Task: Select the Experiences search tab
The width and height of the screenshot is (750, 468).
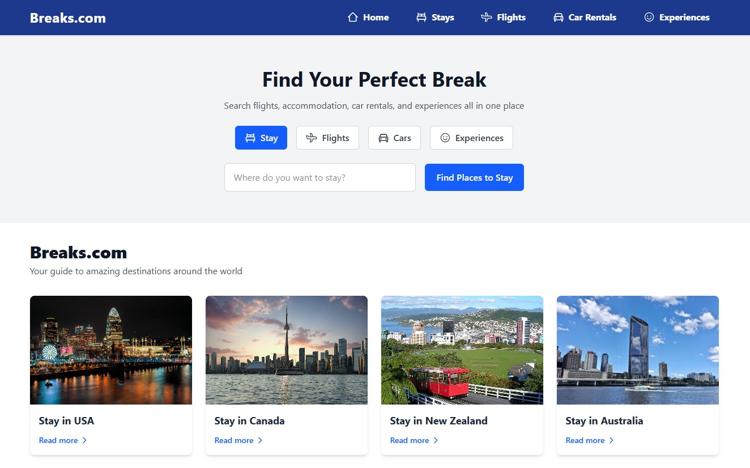Action: (x=471, y=138)
